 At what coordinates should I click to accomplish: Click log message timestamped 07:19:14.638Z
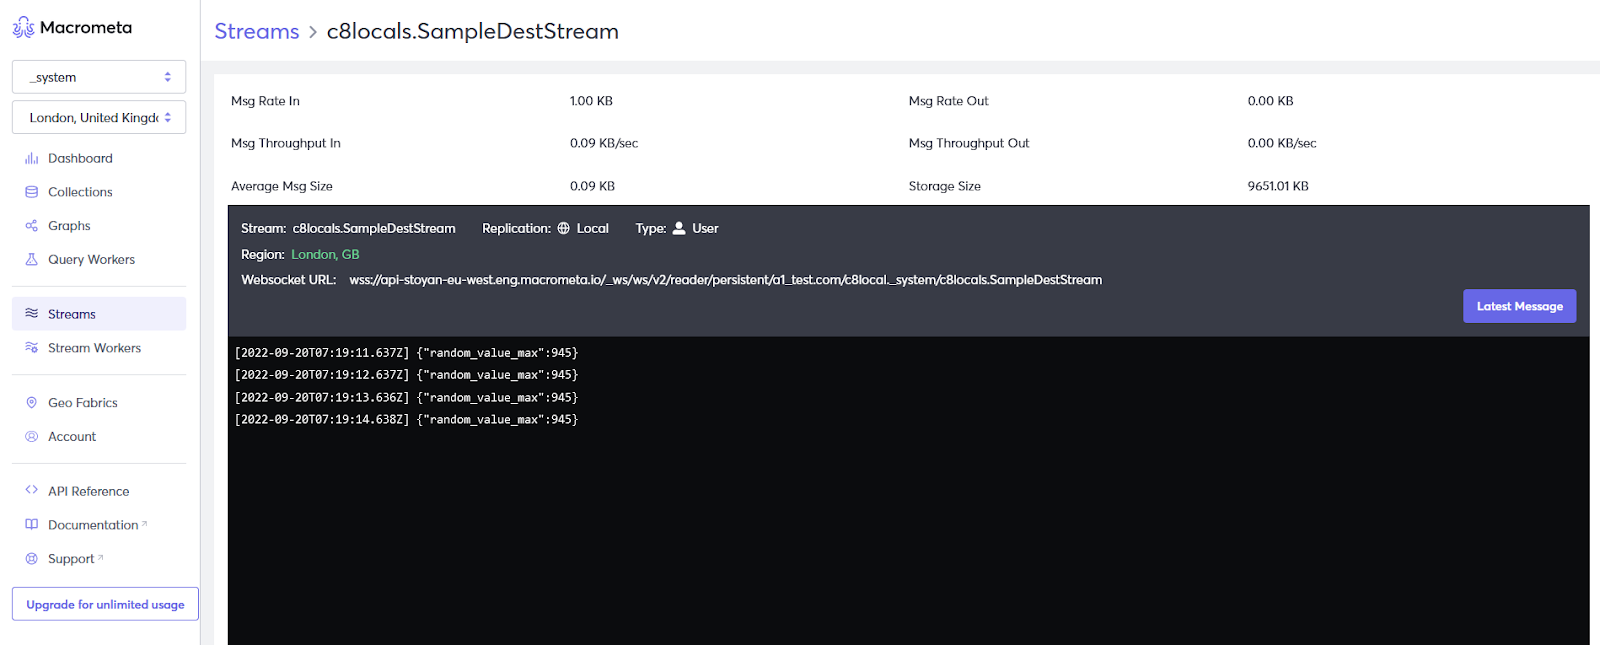click(406, 420)
